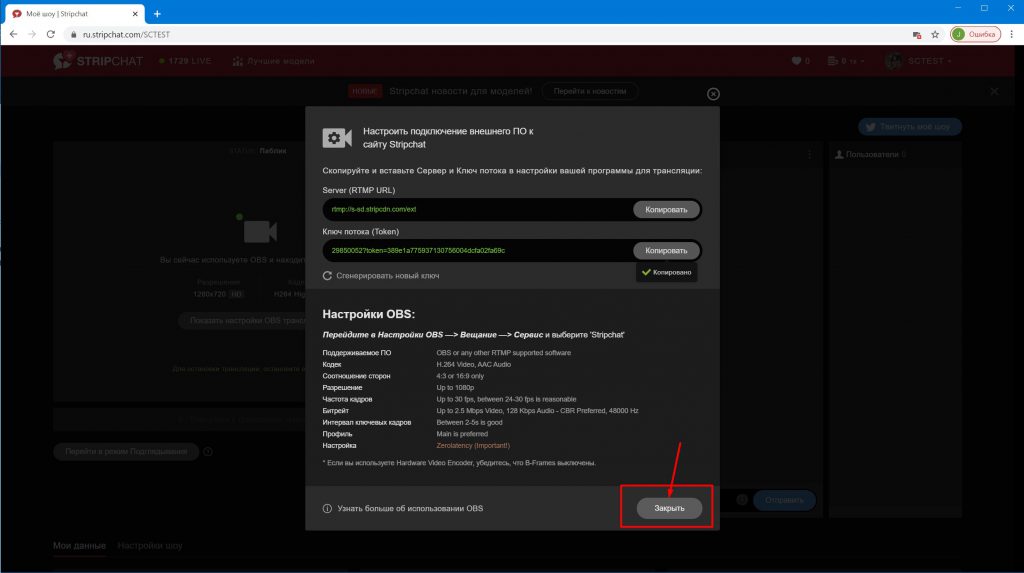This screenshot has height=573, width=1024.
Task: Click the 'Up to 1080p' resolution value
Action: pyautogui.click(x=455, y=387)
